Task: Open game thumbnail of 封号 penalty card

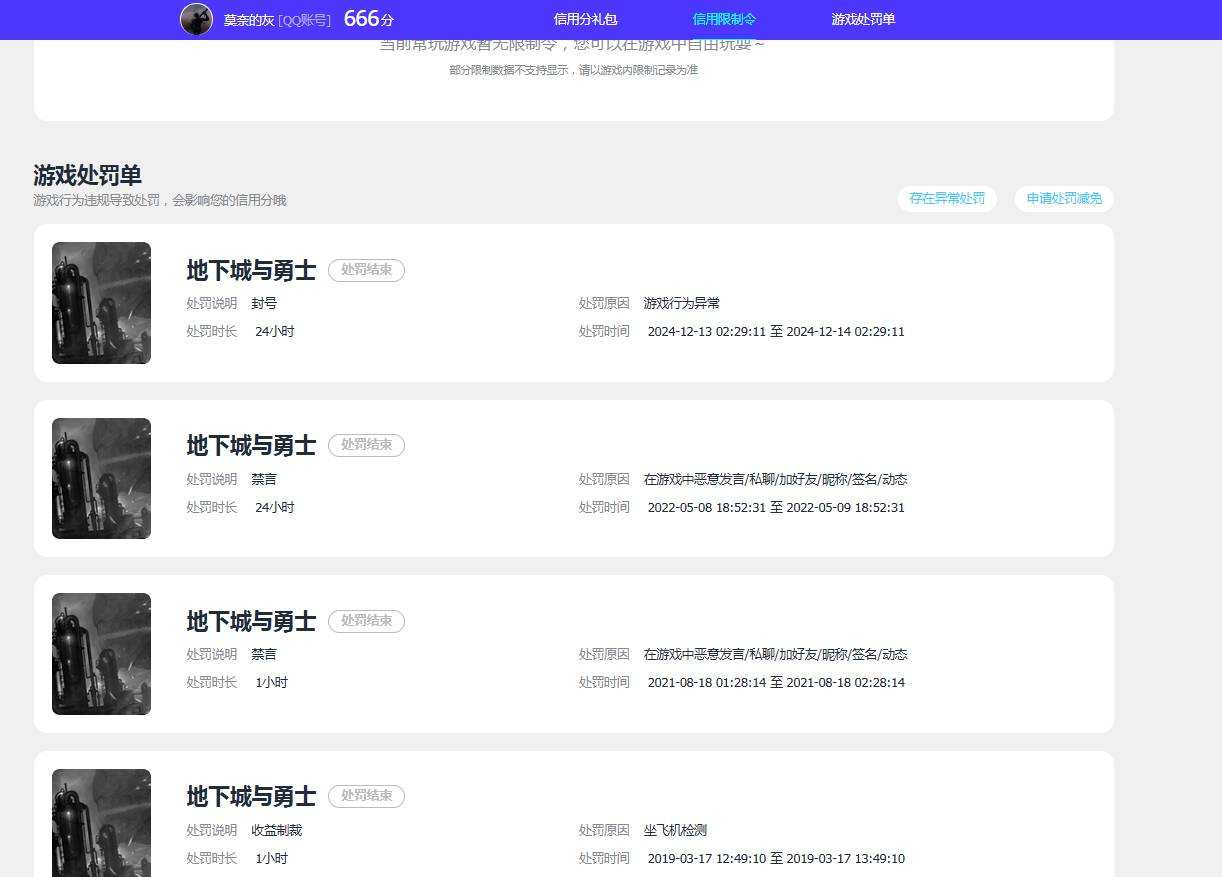Action: coord(101,303)
